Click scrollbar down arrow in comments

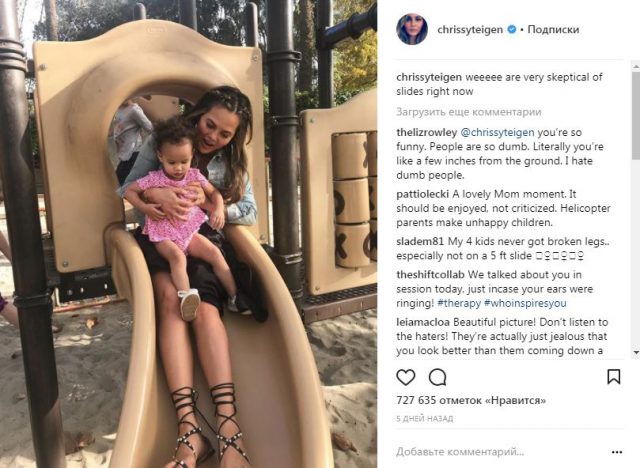click(x=636, y=352)
